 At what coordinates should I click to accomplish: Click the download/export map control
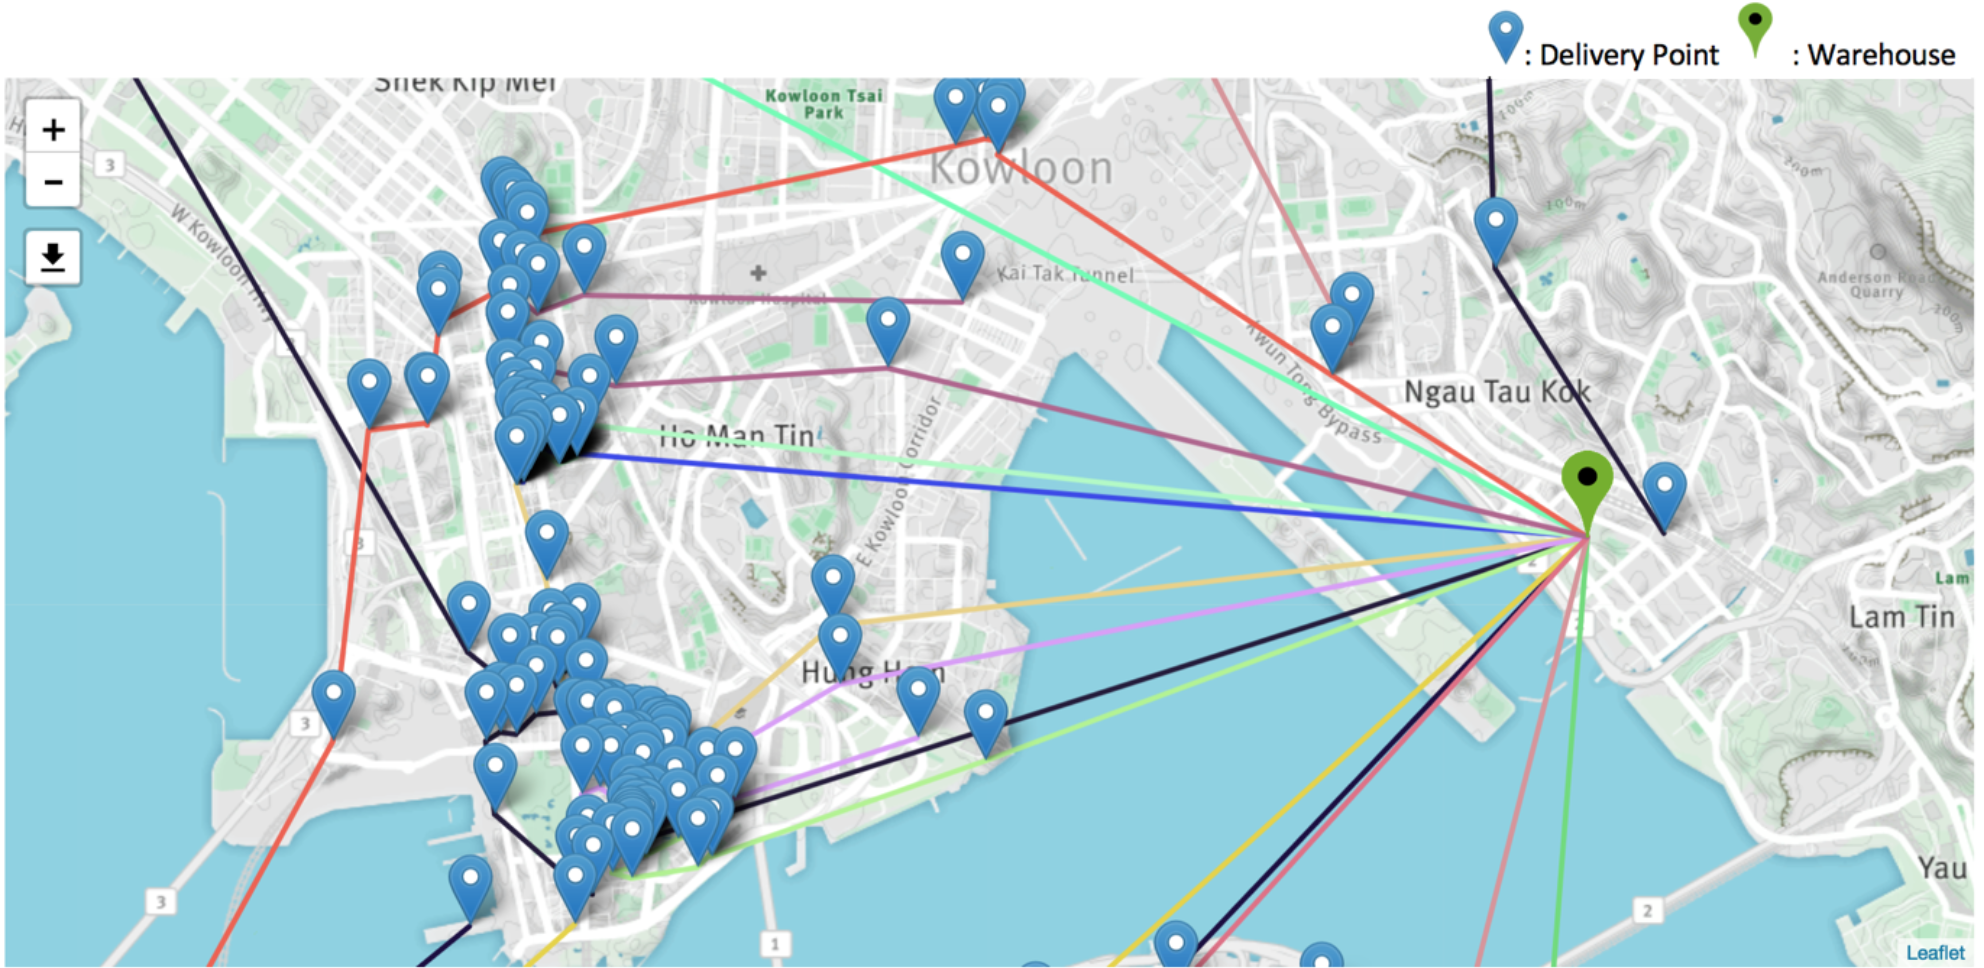pos(52,255)
